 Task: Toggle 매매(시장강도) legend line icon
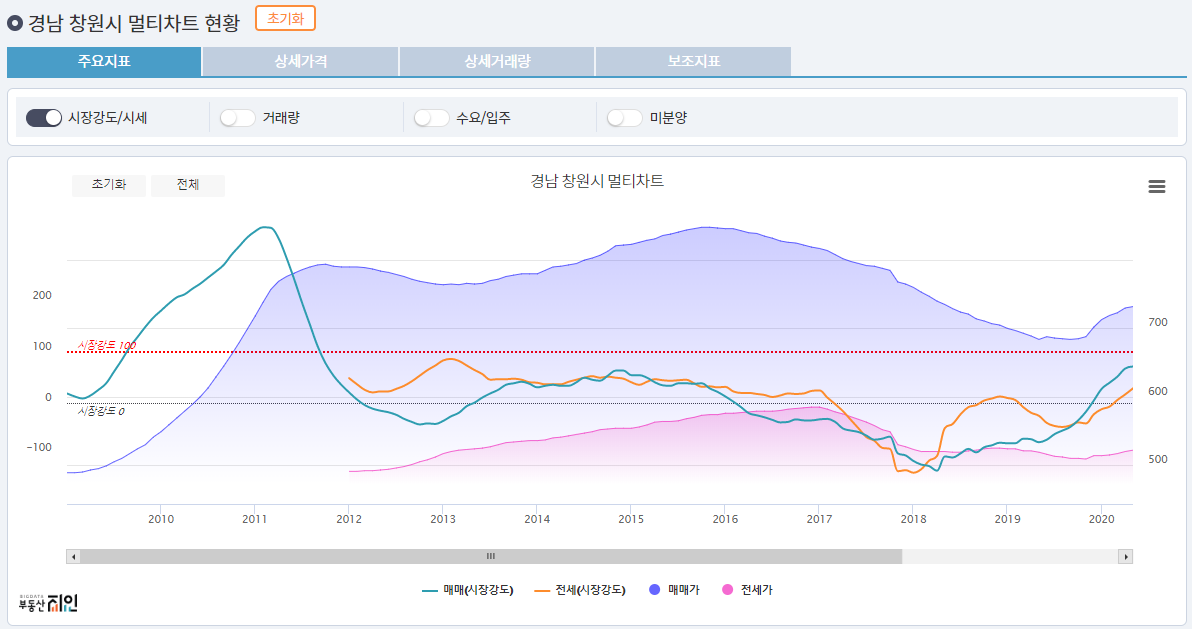[430, 590]
